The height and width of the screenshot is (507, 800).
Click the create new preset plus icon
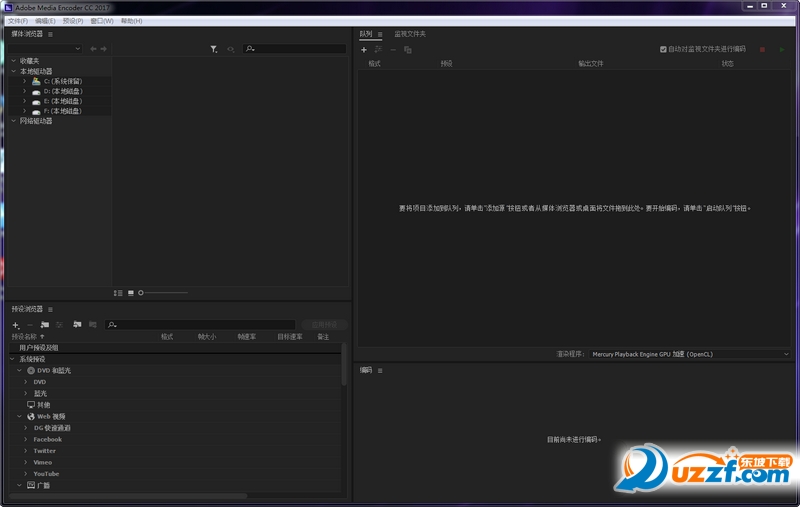(16, 325)
